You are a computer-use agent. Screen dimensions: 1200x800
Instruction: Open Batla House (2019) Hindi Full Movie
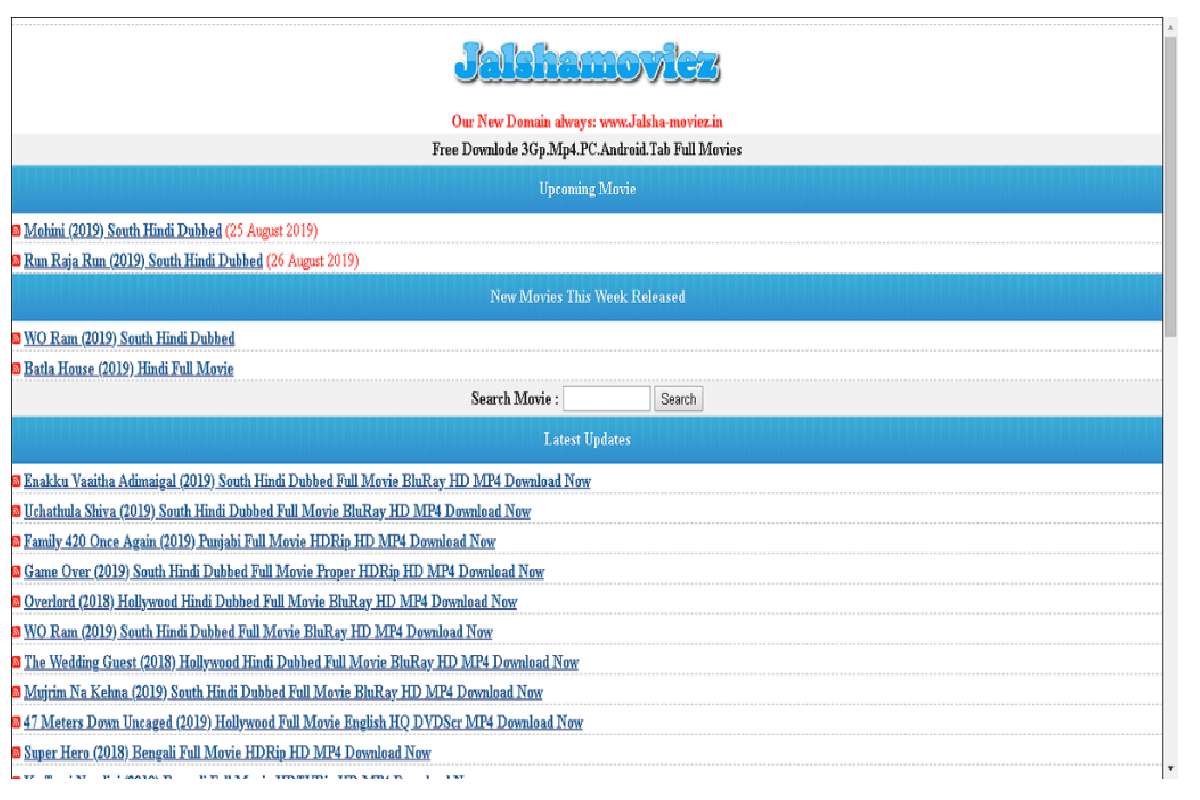tap(129, 369)
